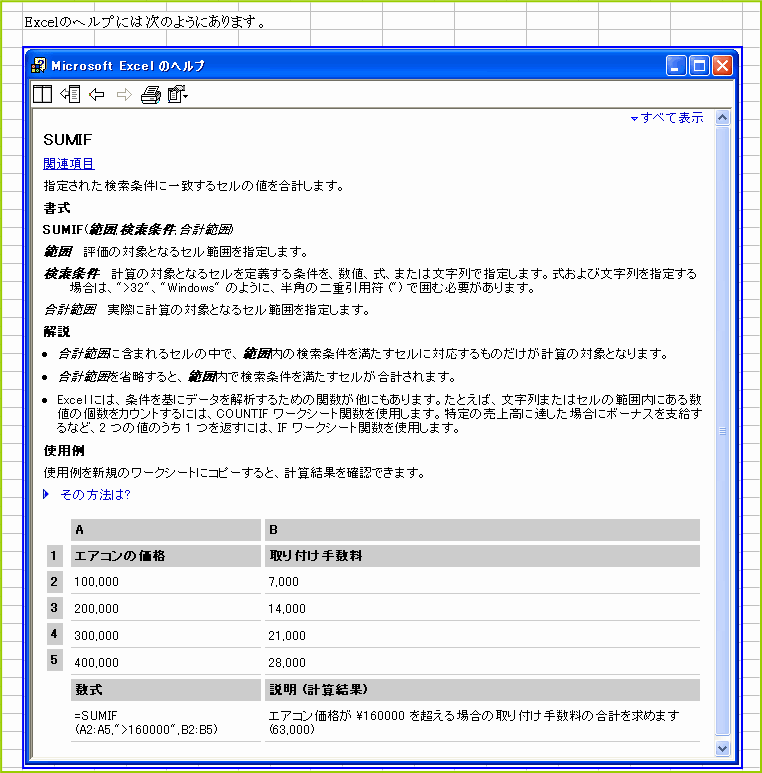Image resolution: width=762 pixels, height=773 pixels.
Task: Open the help Options dropdown icon
Action: (177, 94)
